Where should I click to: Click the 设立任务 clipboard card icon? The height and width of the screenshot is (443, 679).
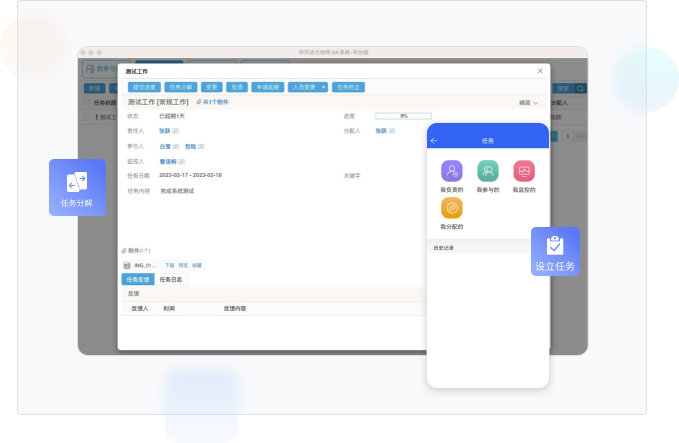(x=555, y=245)
